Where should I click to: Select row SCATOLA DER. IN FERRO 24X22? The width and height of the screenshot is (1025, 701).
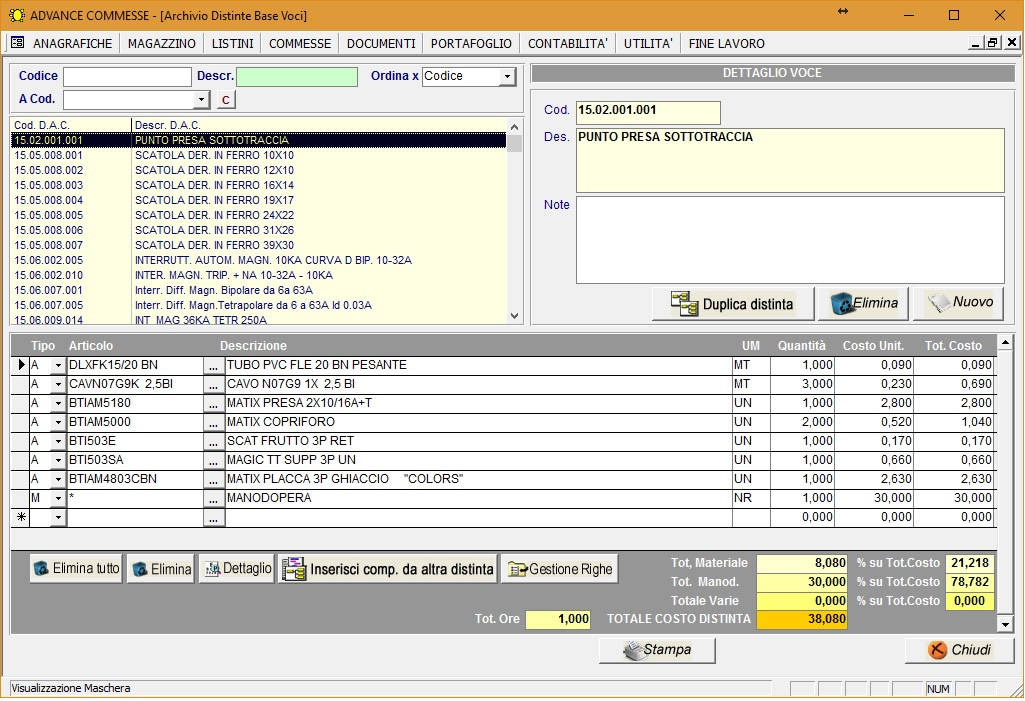(259, 215)
